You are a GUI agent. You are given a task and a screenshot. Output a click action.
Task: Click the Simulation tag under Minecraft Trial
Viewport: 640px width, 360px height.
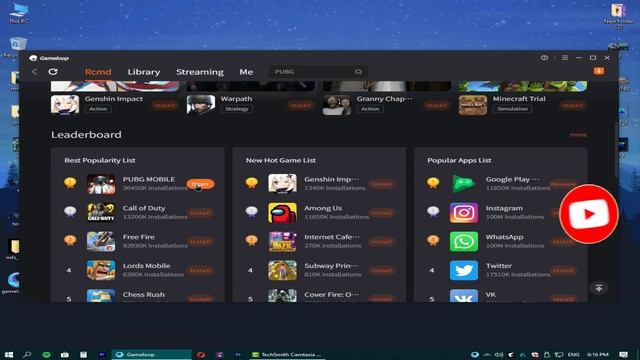[x=512, y=109]
